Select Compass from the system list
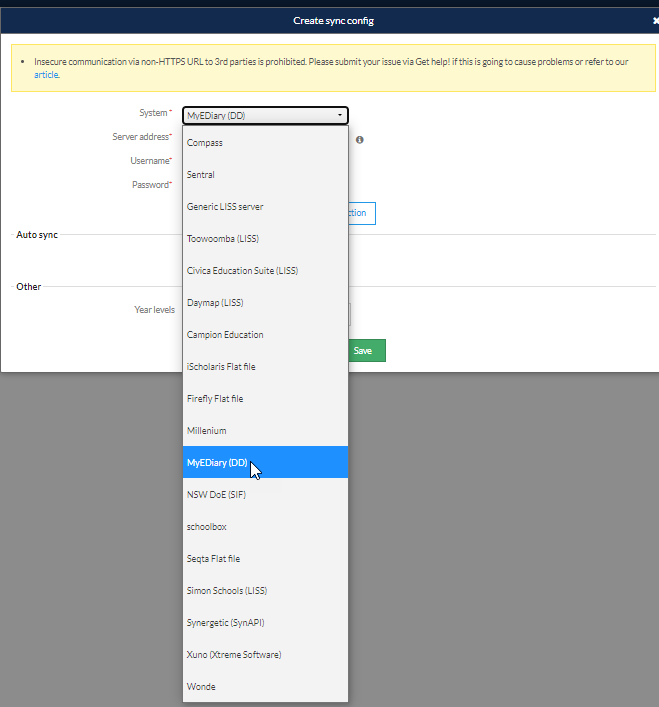This screenshot has height=707, width=659. click(265, 142)
